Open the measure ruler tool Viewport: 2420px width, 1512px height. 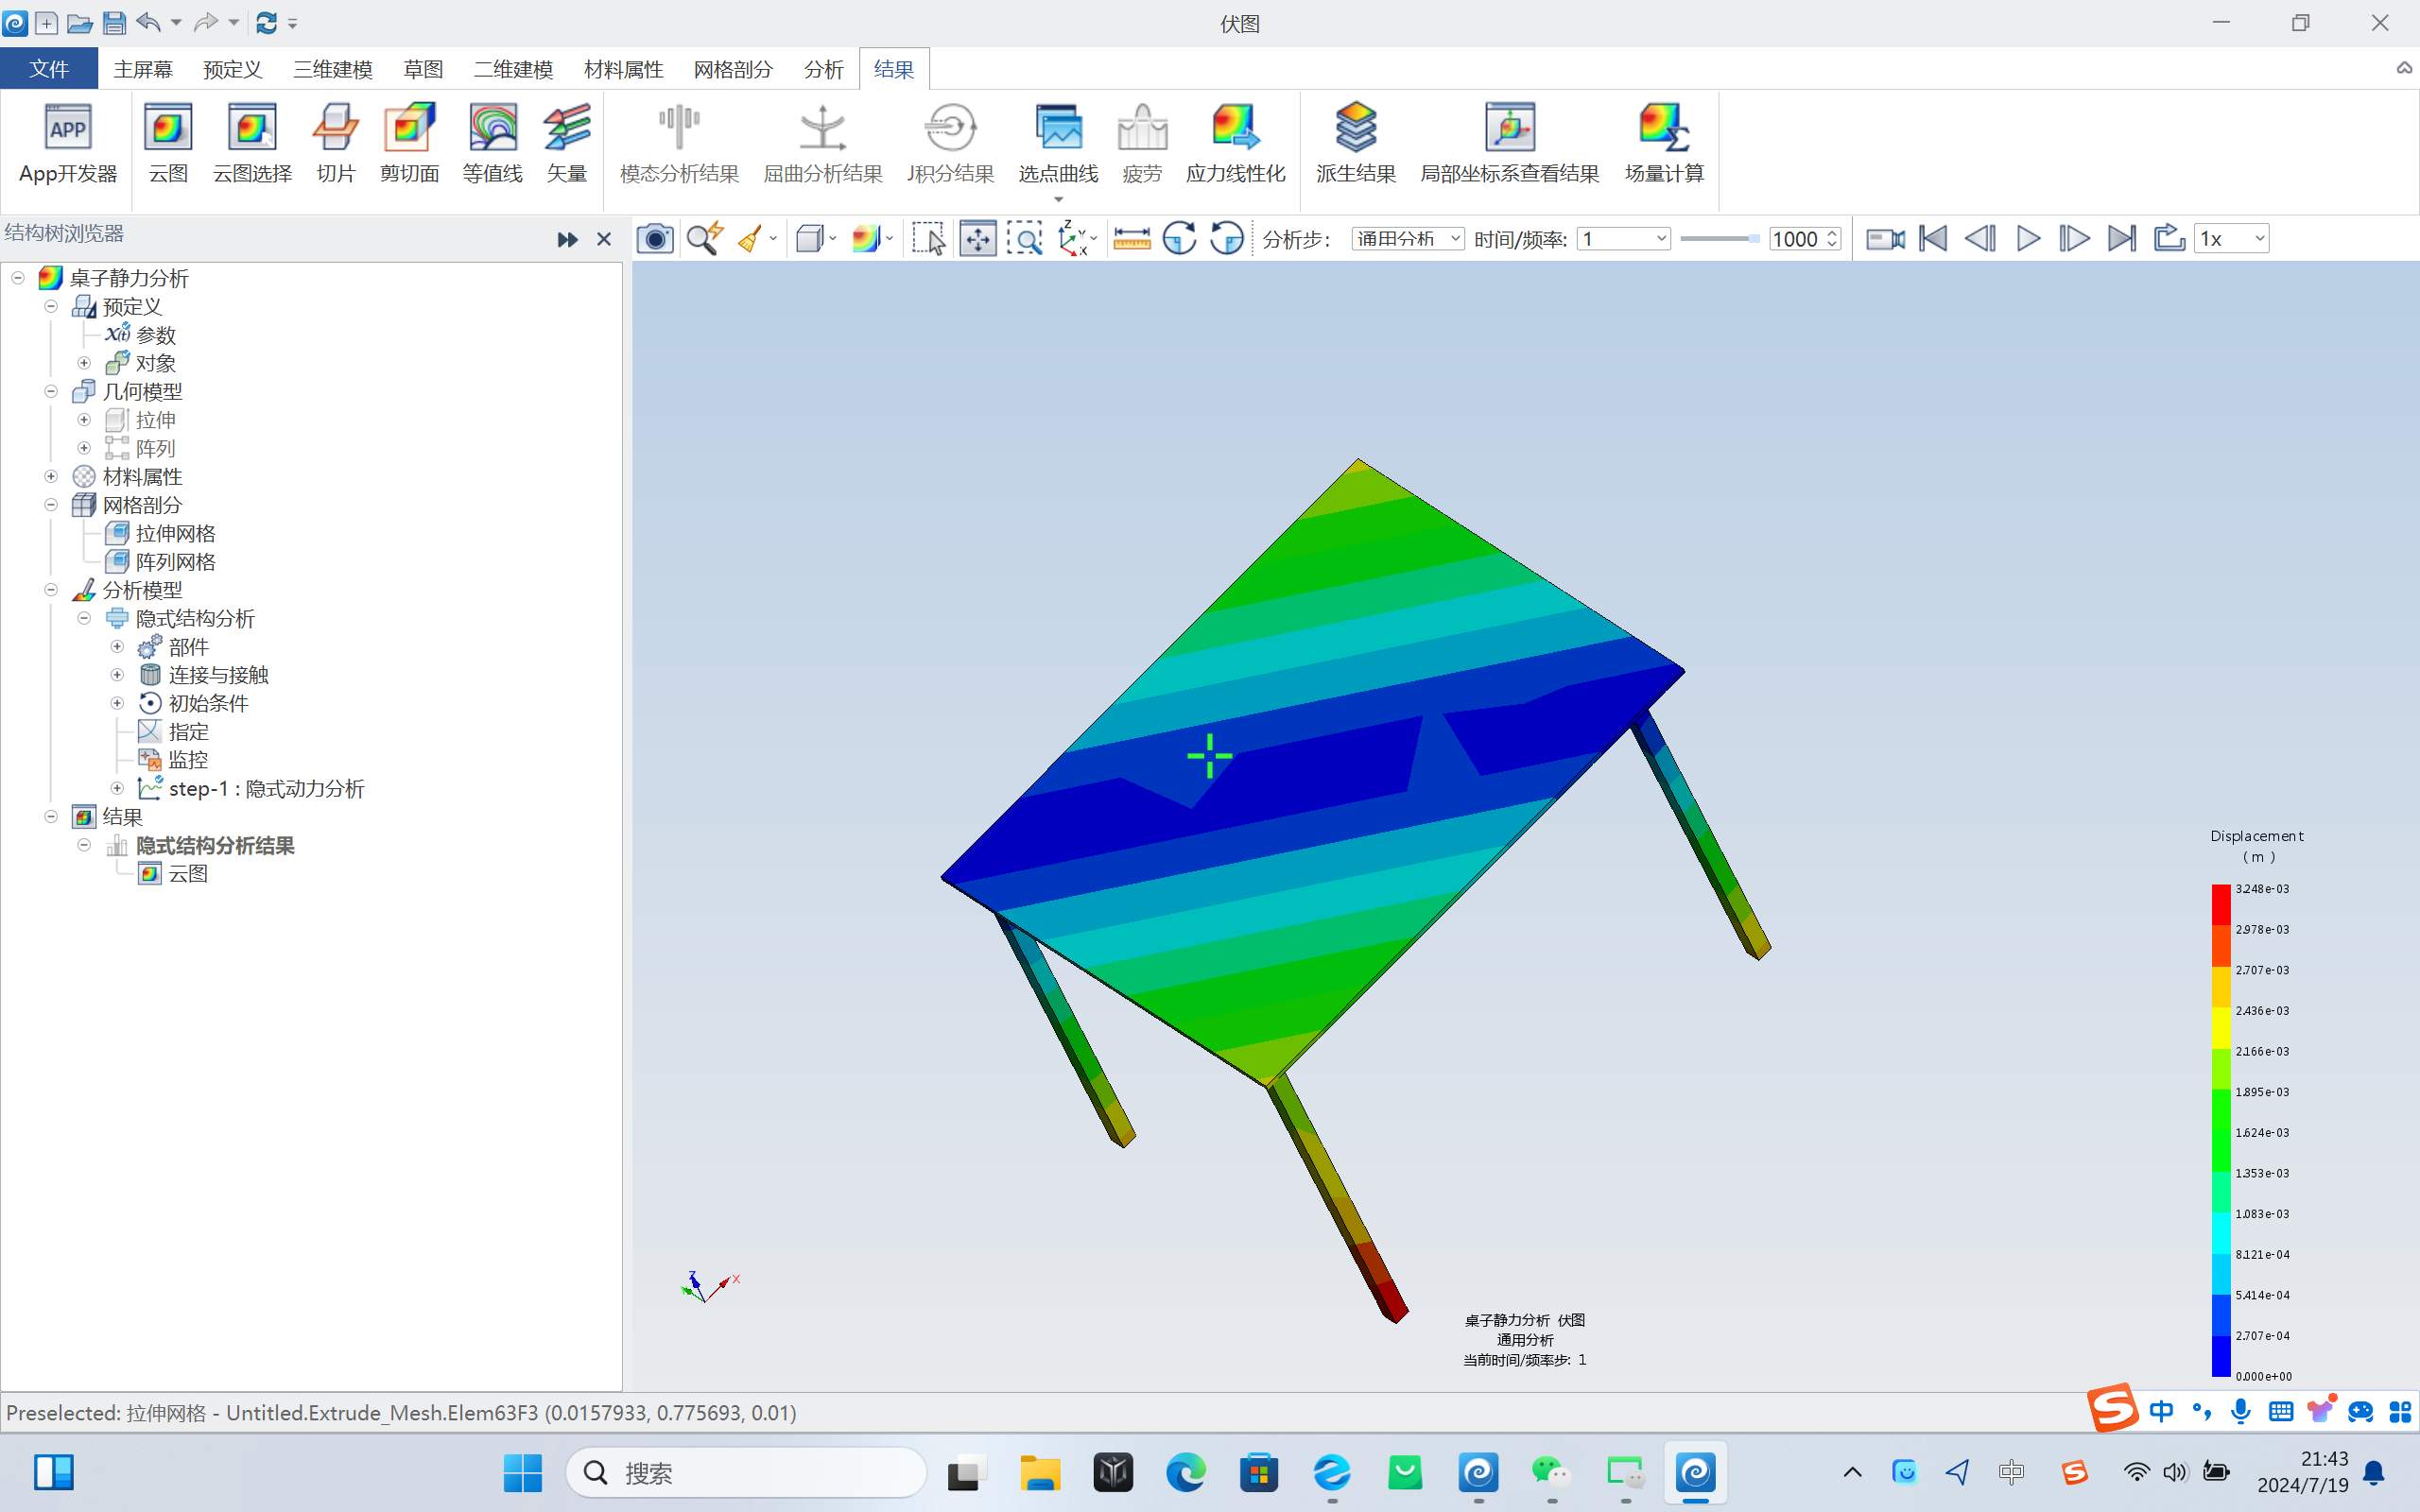(x=1131, y=239)
